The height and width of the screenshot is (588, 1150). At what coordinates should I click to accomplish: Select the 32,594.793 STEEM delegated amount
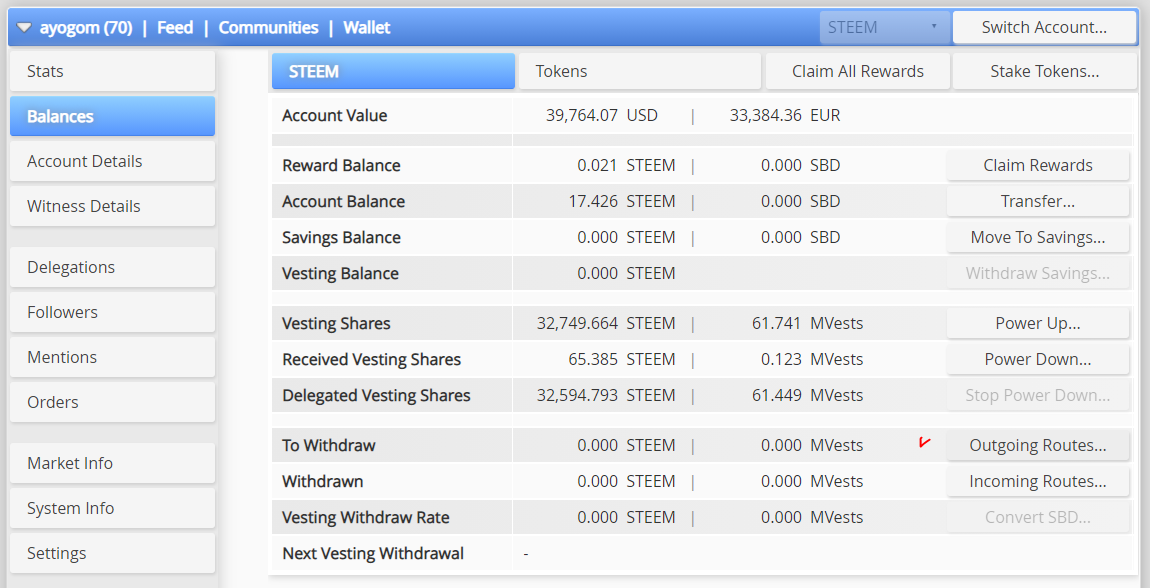[x=606, y=395]
